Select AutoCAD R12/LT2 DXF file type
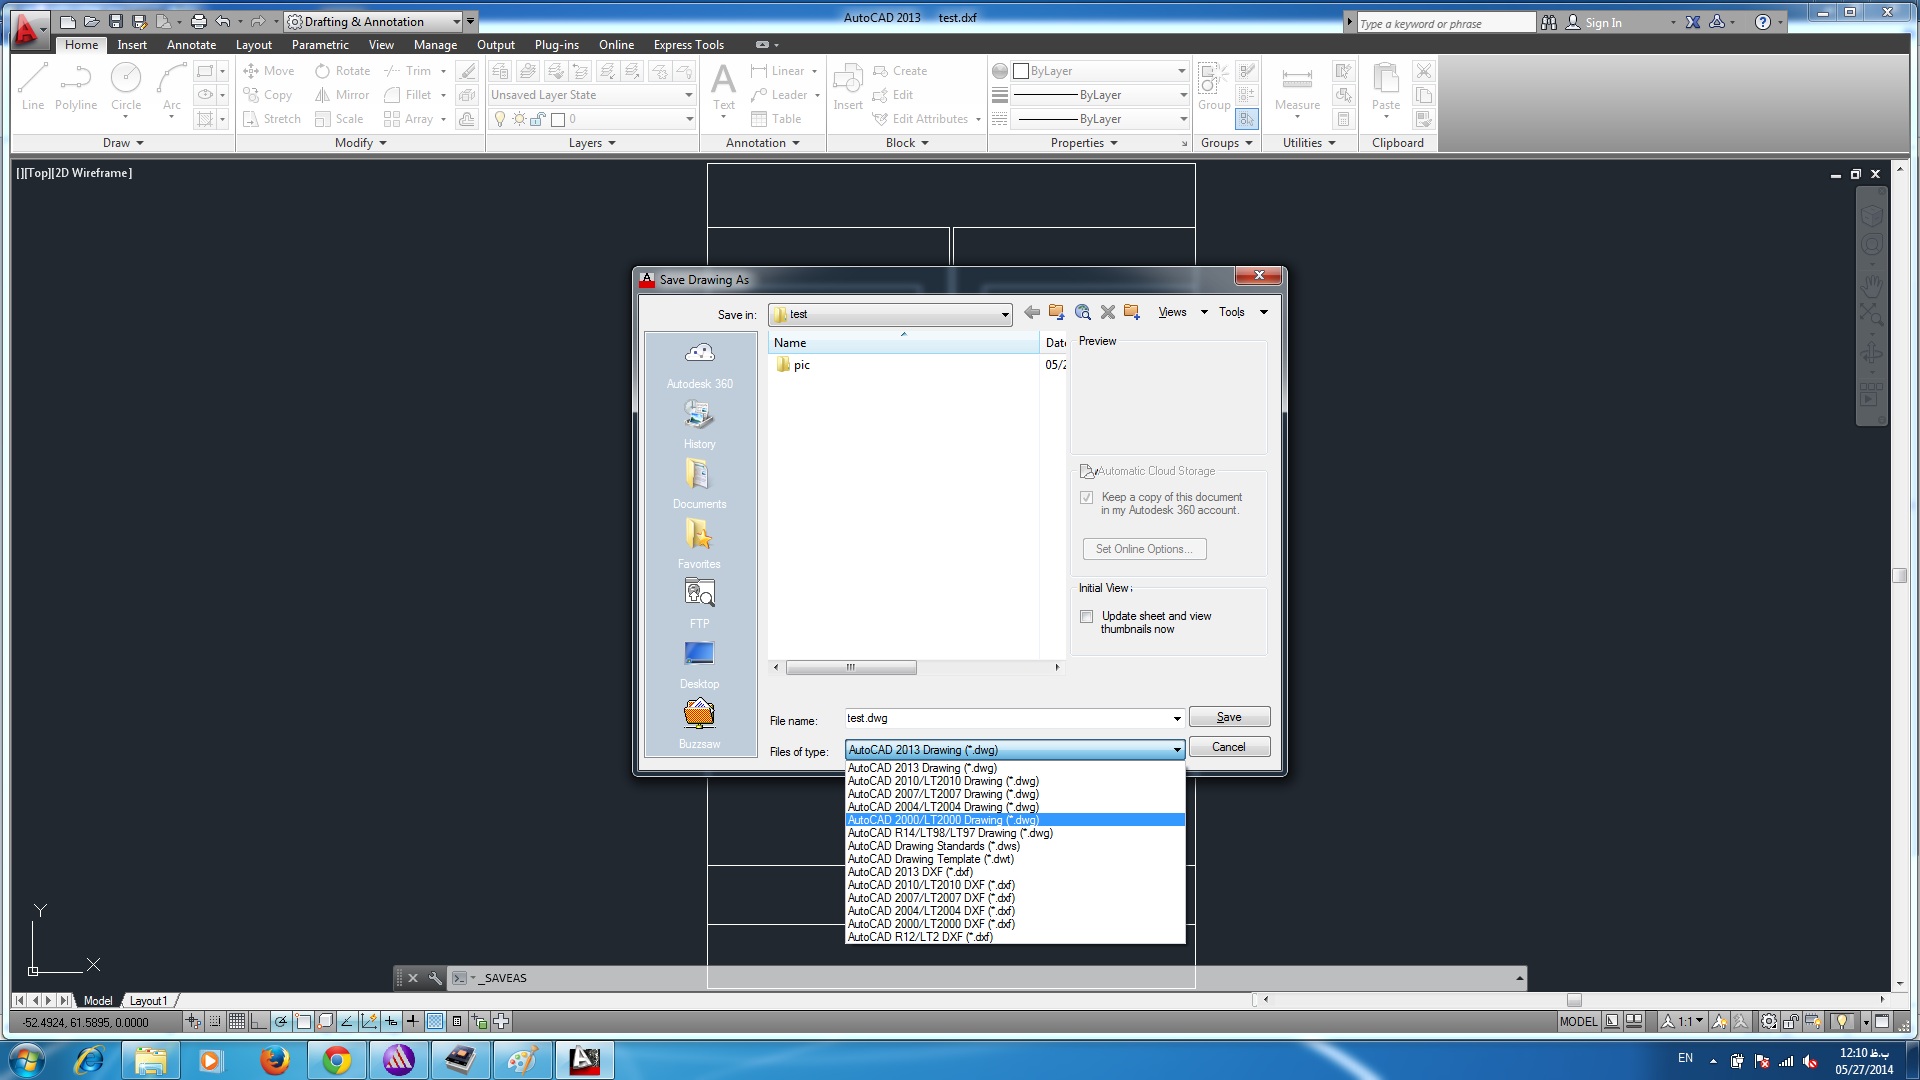 click(920, 937)
